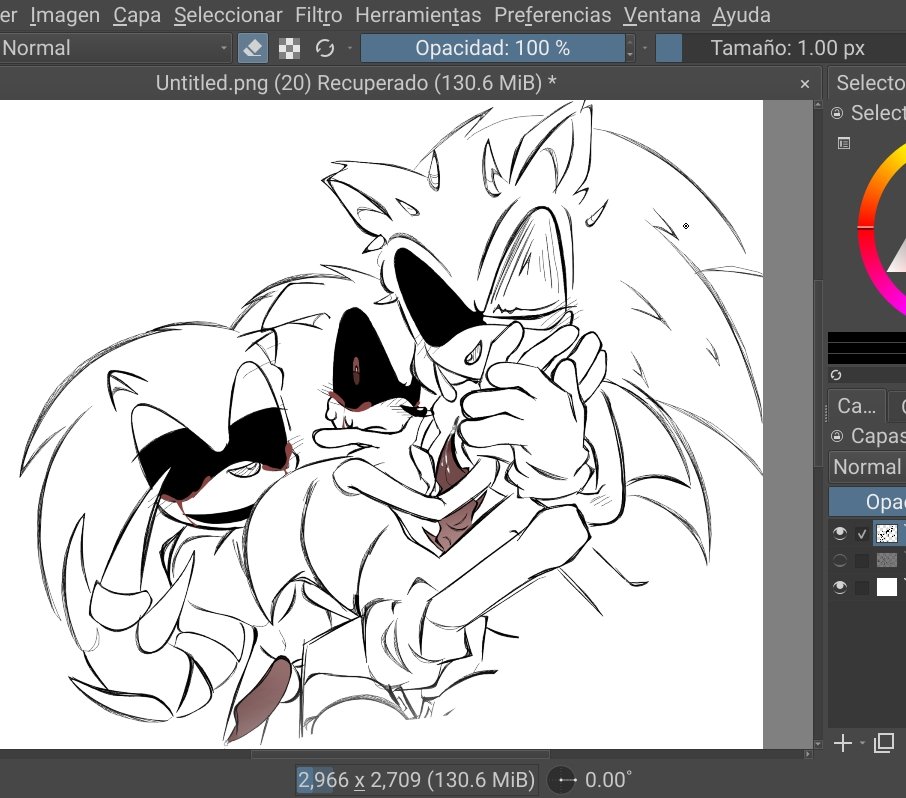Switch to the Ca... docker tab
906x798 pixels.
(x=856, y=406)
